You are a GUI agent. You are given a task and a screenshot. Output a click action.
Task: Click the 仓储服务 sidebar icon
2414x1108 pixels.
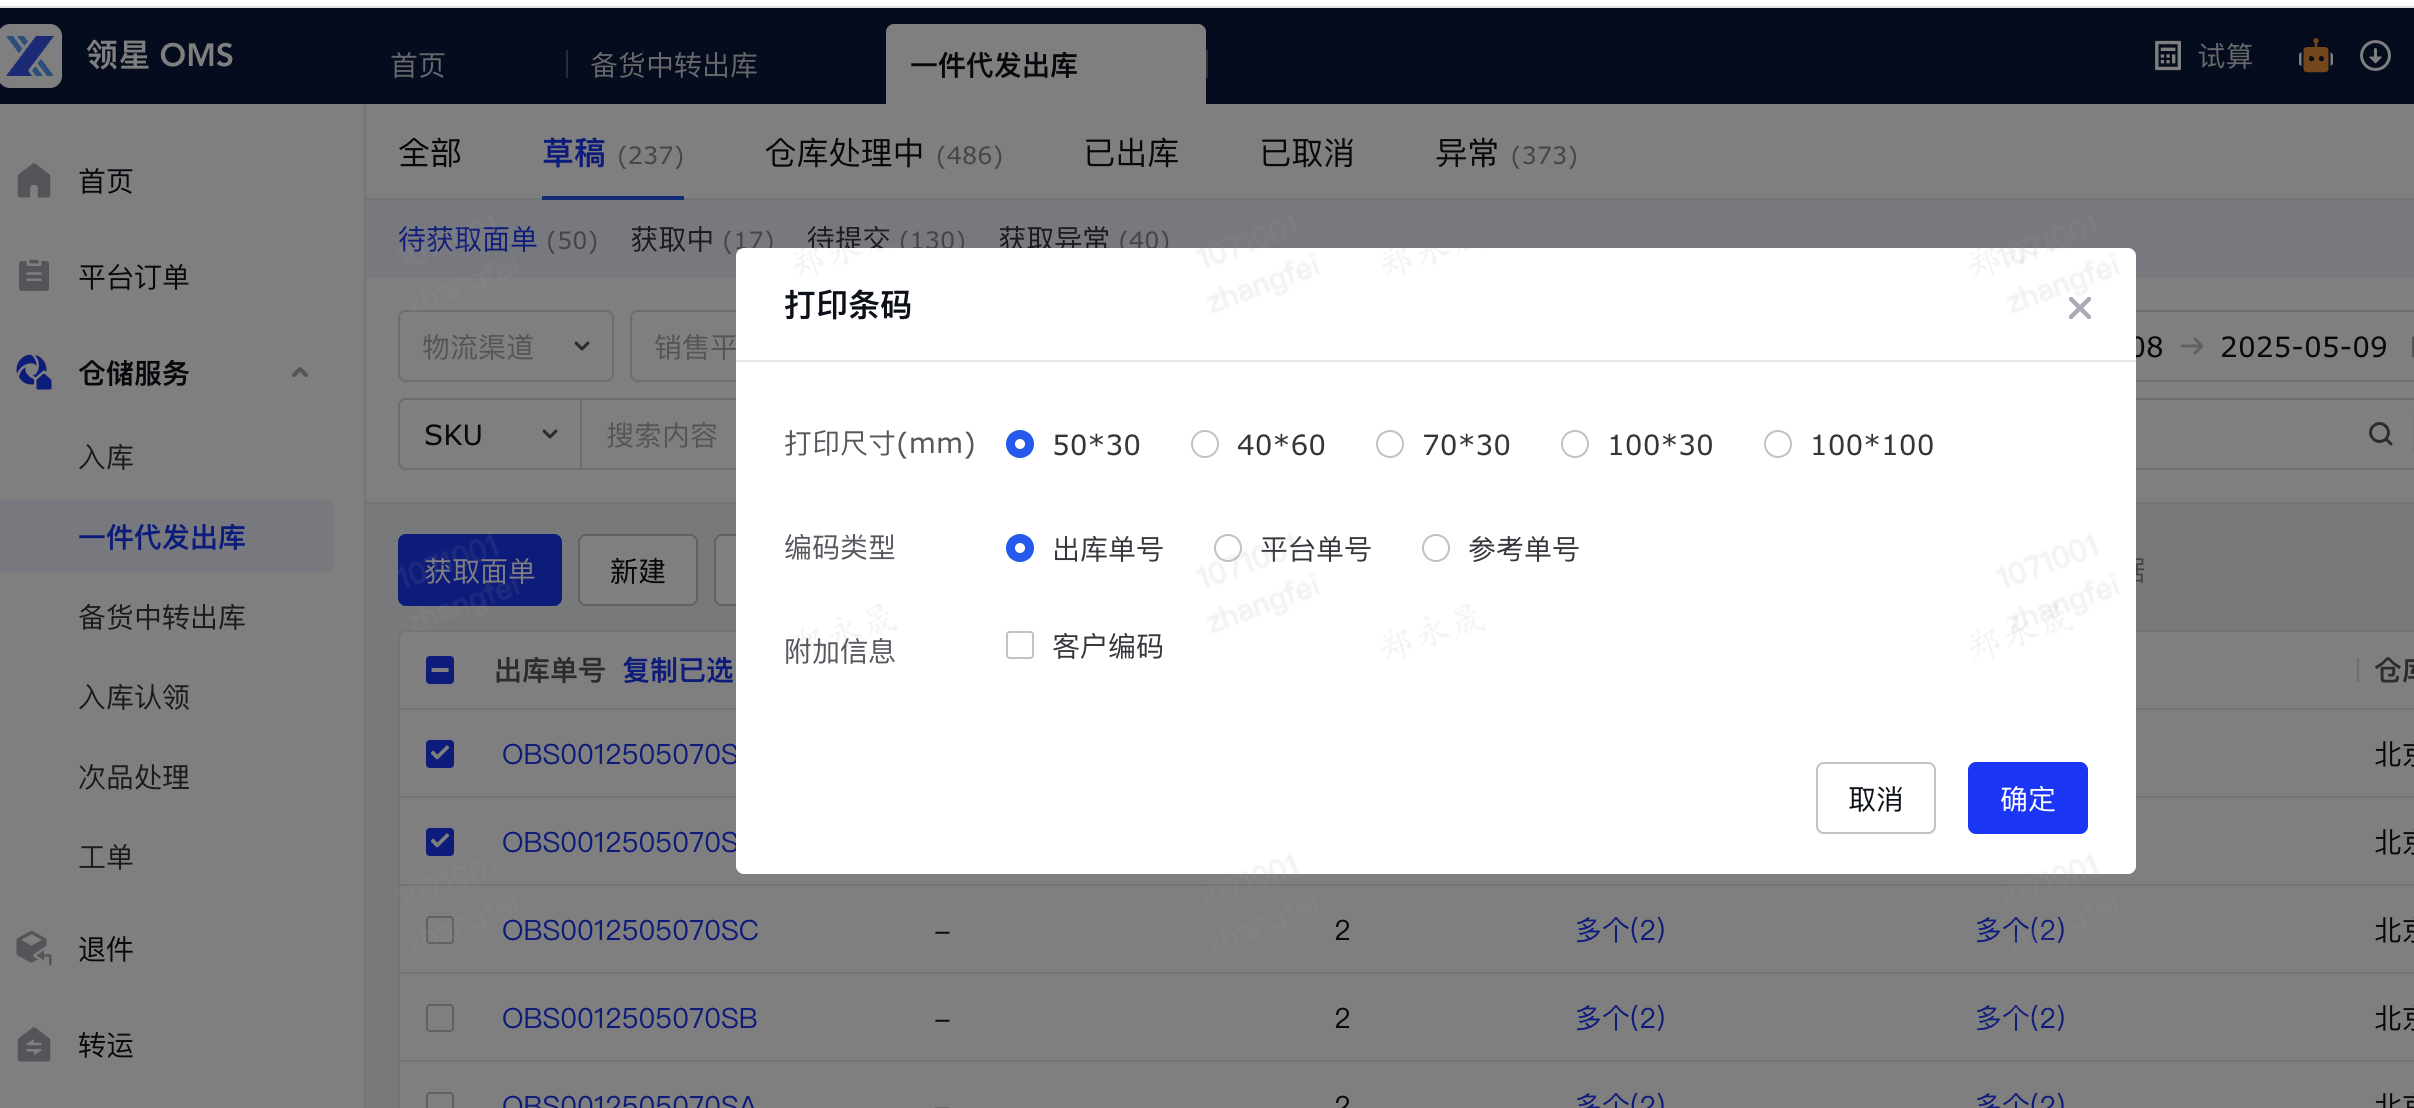34,372
